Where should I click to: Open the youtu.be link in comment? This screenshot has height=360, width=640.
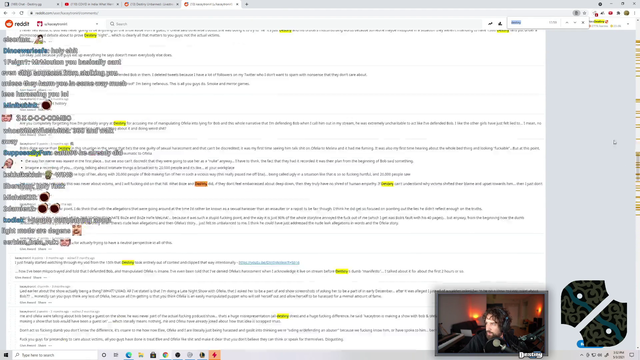coord(269,262)
